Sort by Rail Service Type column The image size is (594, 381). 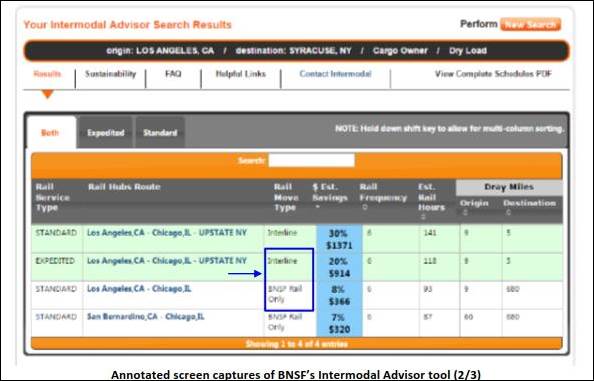(53, 197)
